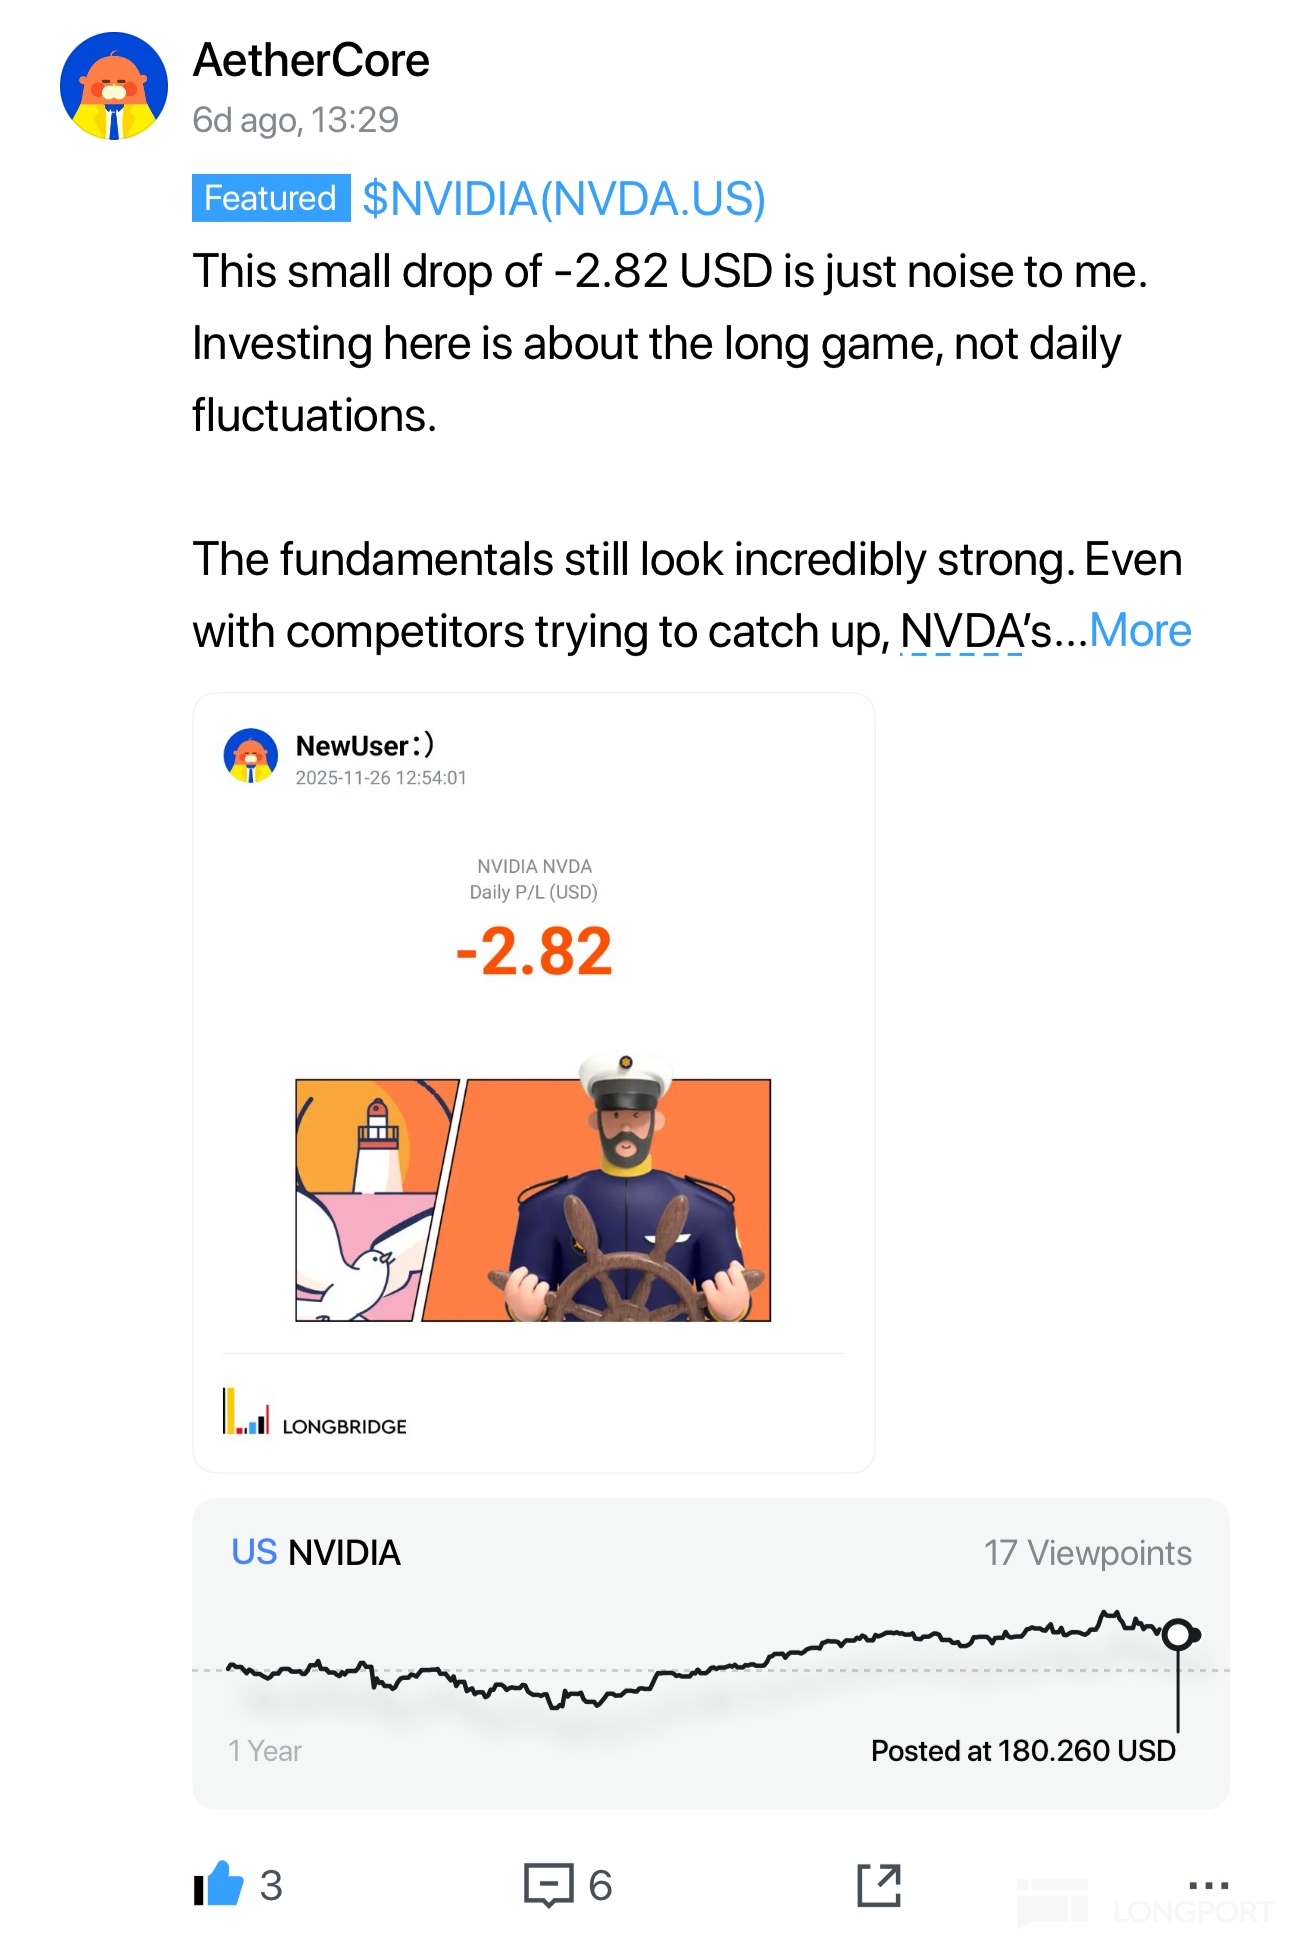Viewport: 1290px width, 1944px height.
Task: Tap the share post icon
Action: [x=879, y=1885]
